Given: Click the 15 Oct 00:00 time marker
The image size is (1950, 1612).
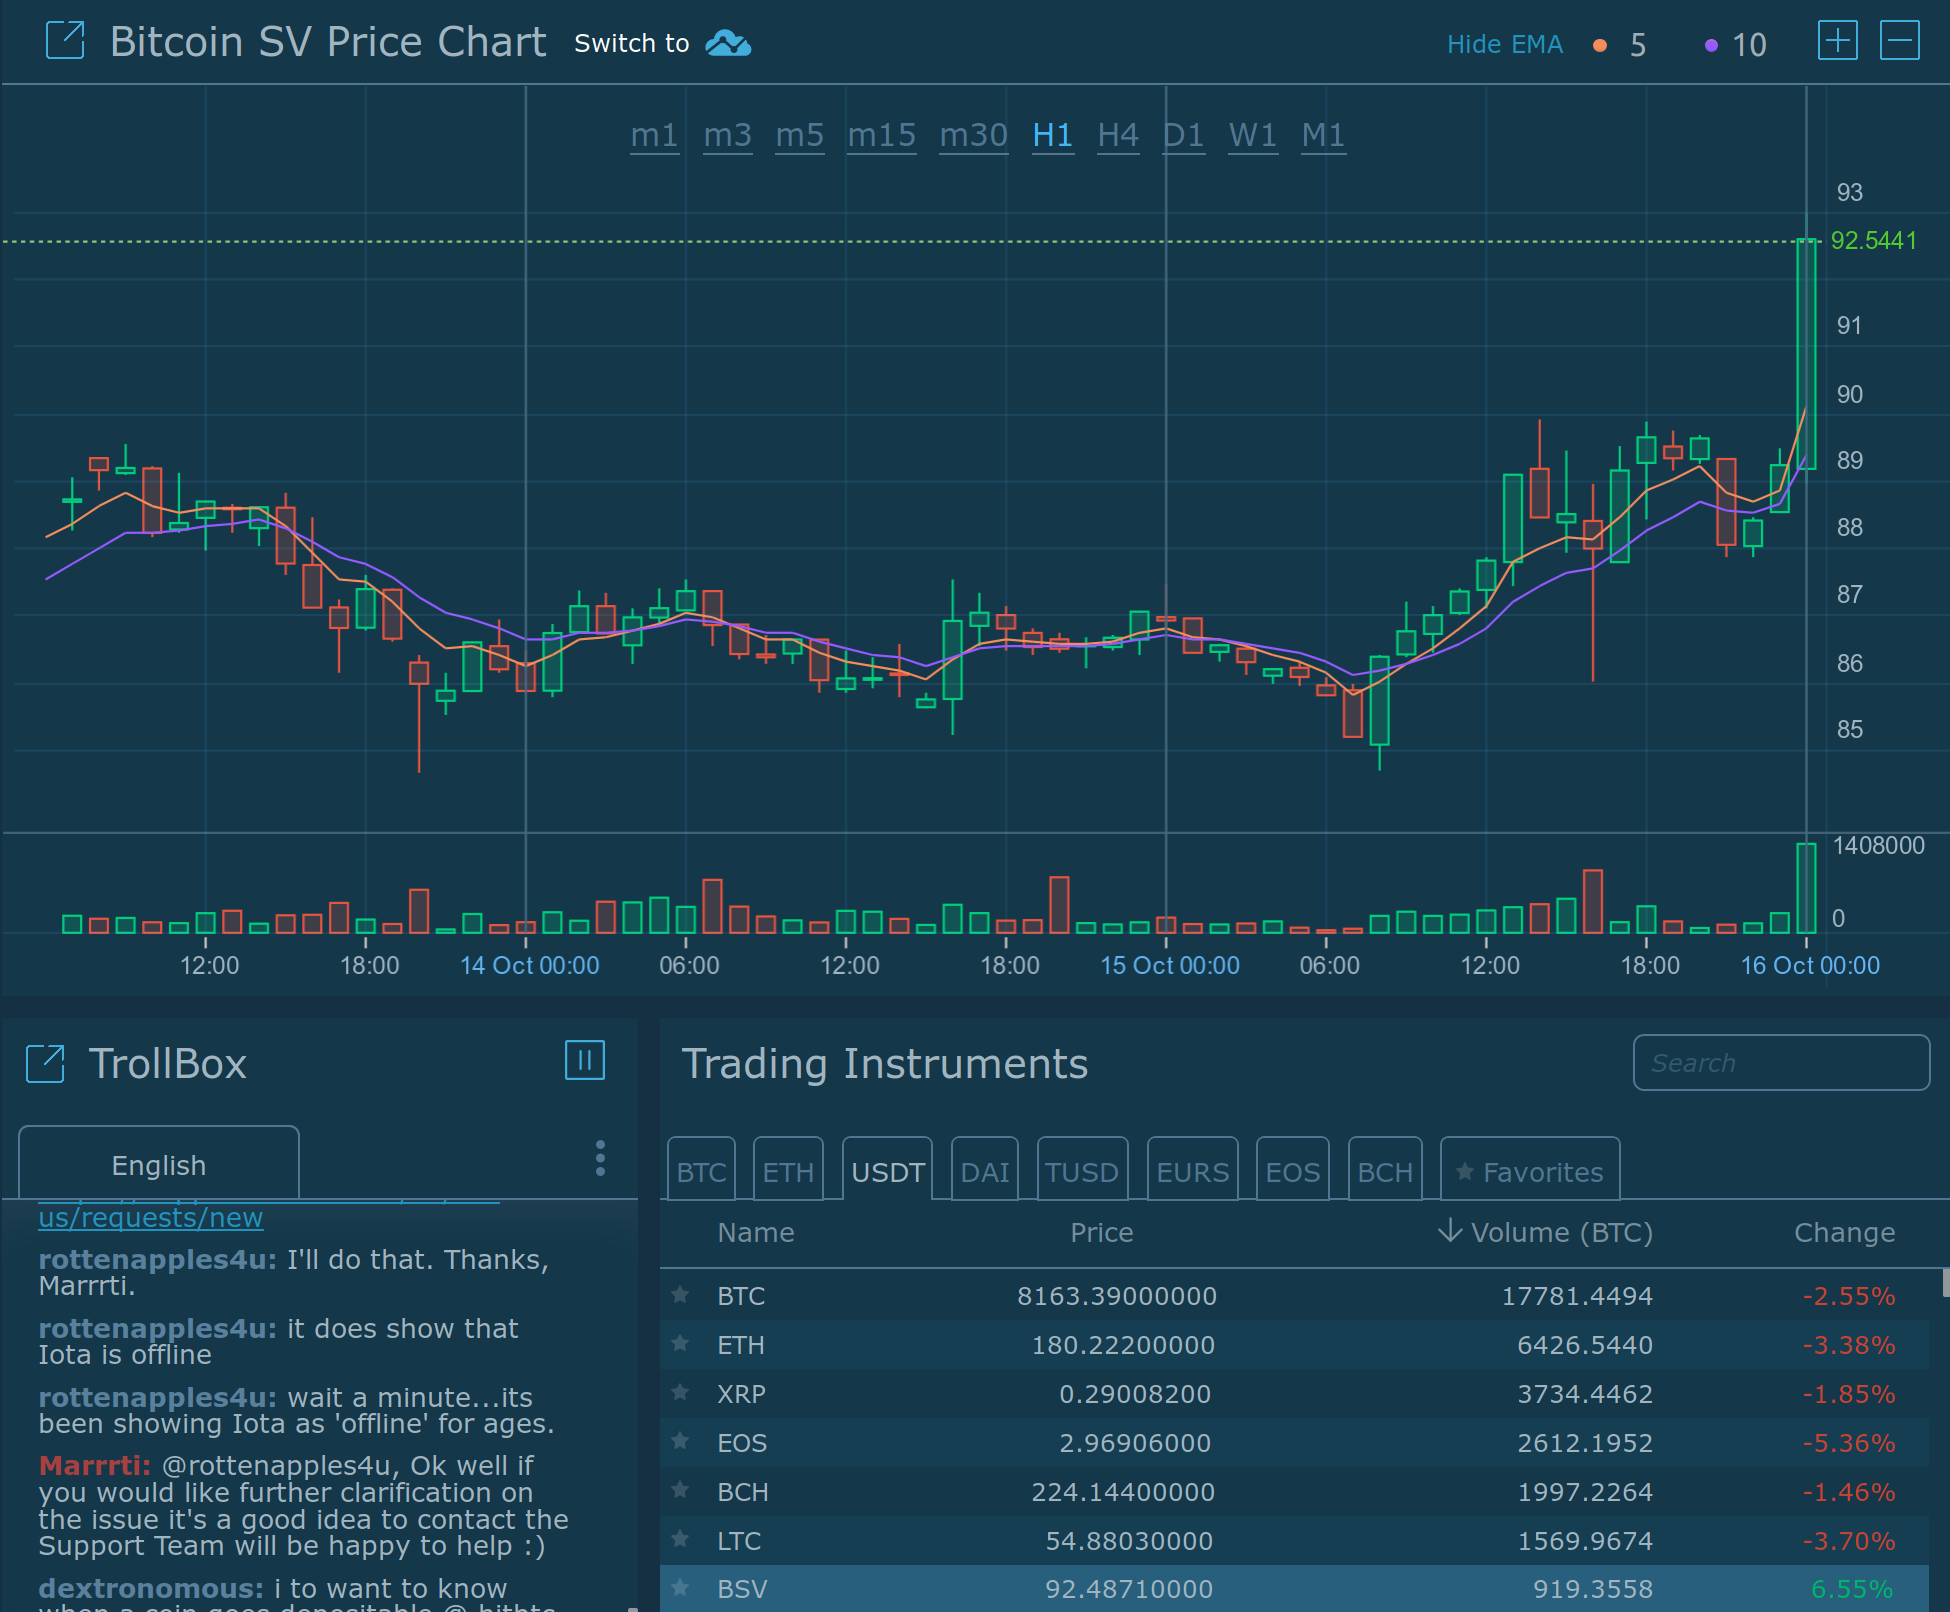Looking at the screenshot, I should [x=1170, y=965].
